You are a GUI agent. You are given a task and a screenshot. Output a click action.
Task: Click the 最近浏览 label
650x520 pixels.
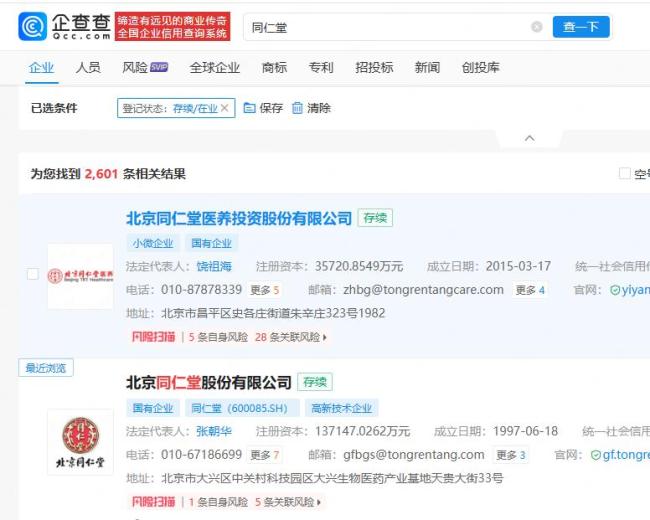[x=46, y=368]
